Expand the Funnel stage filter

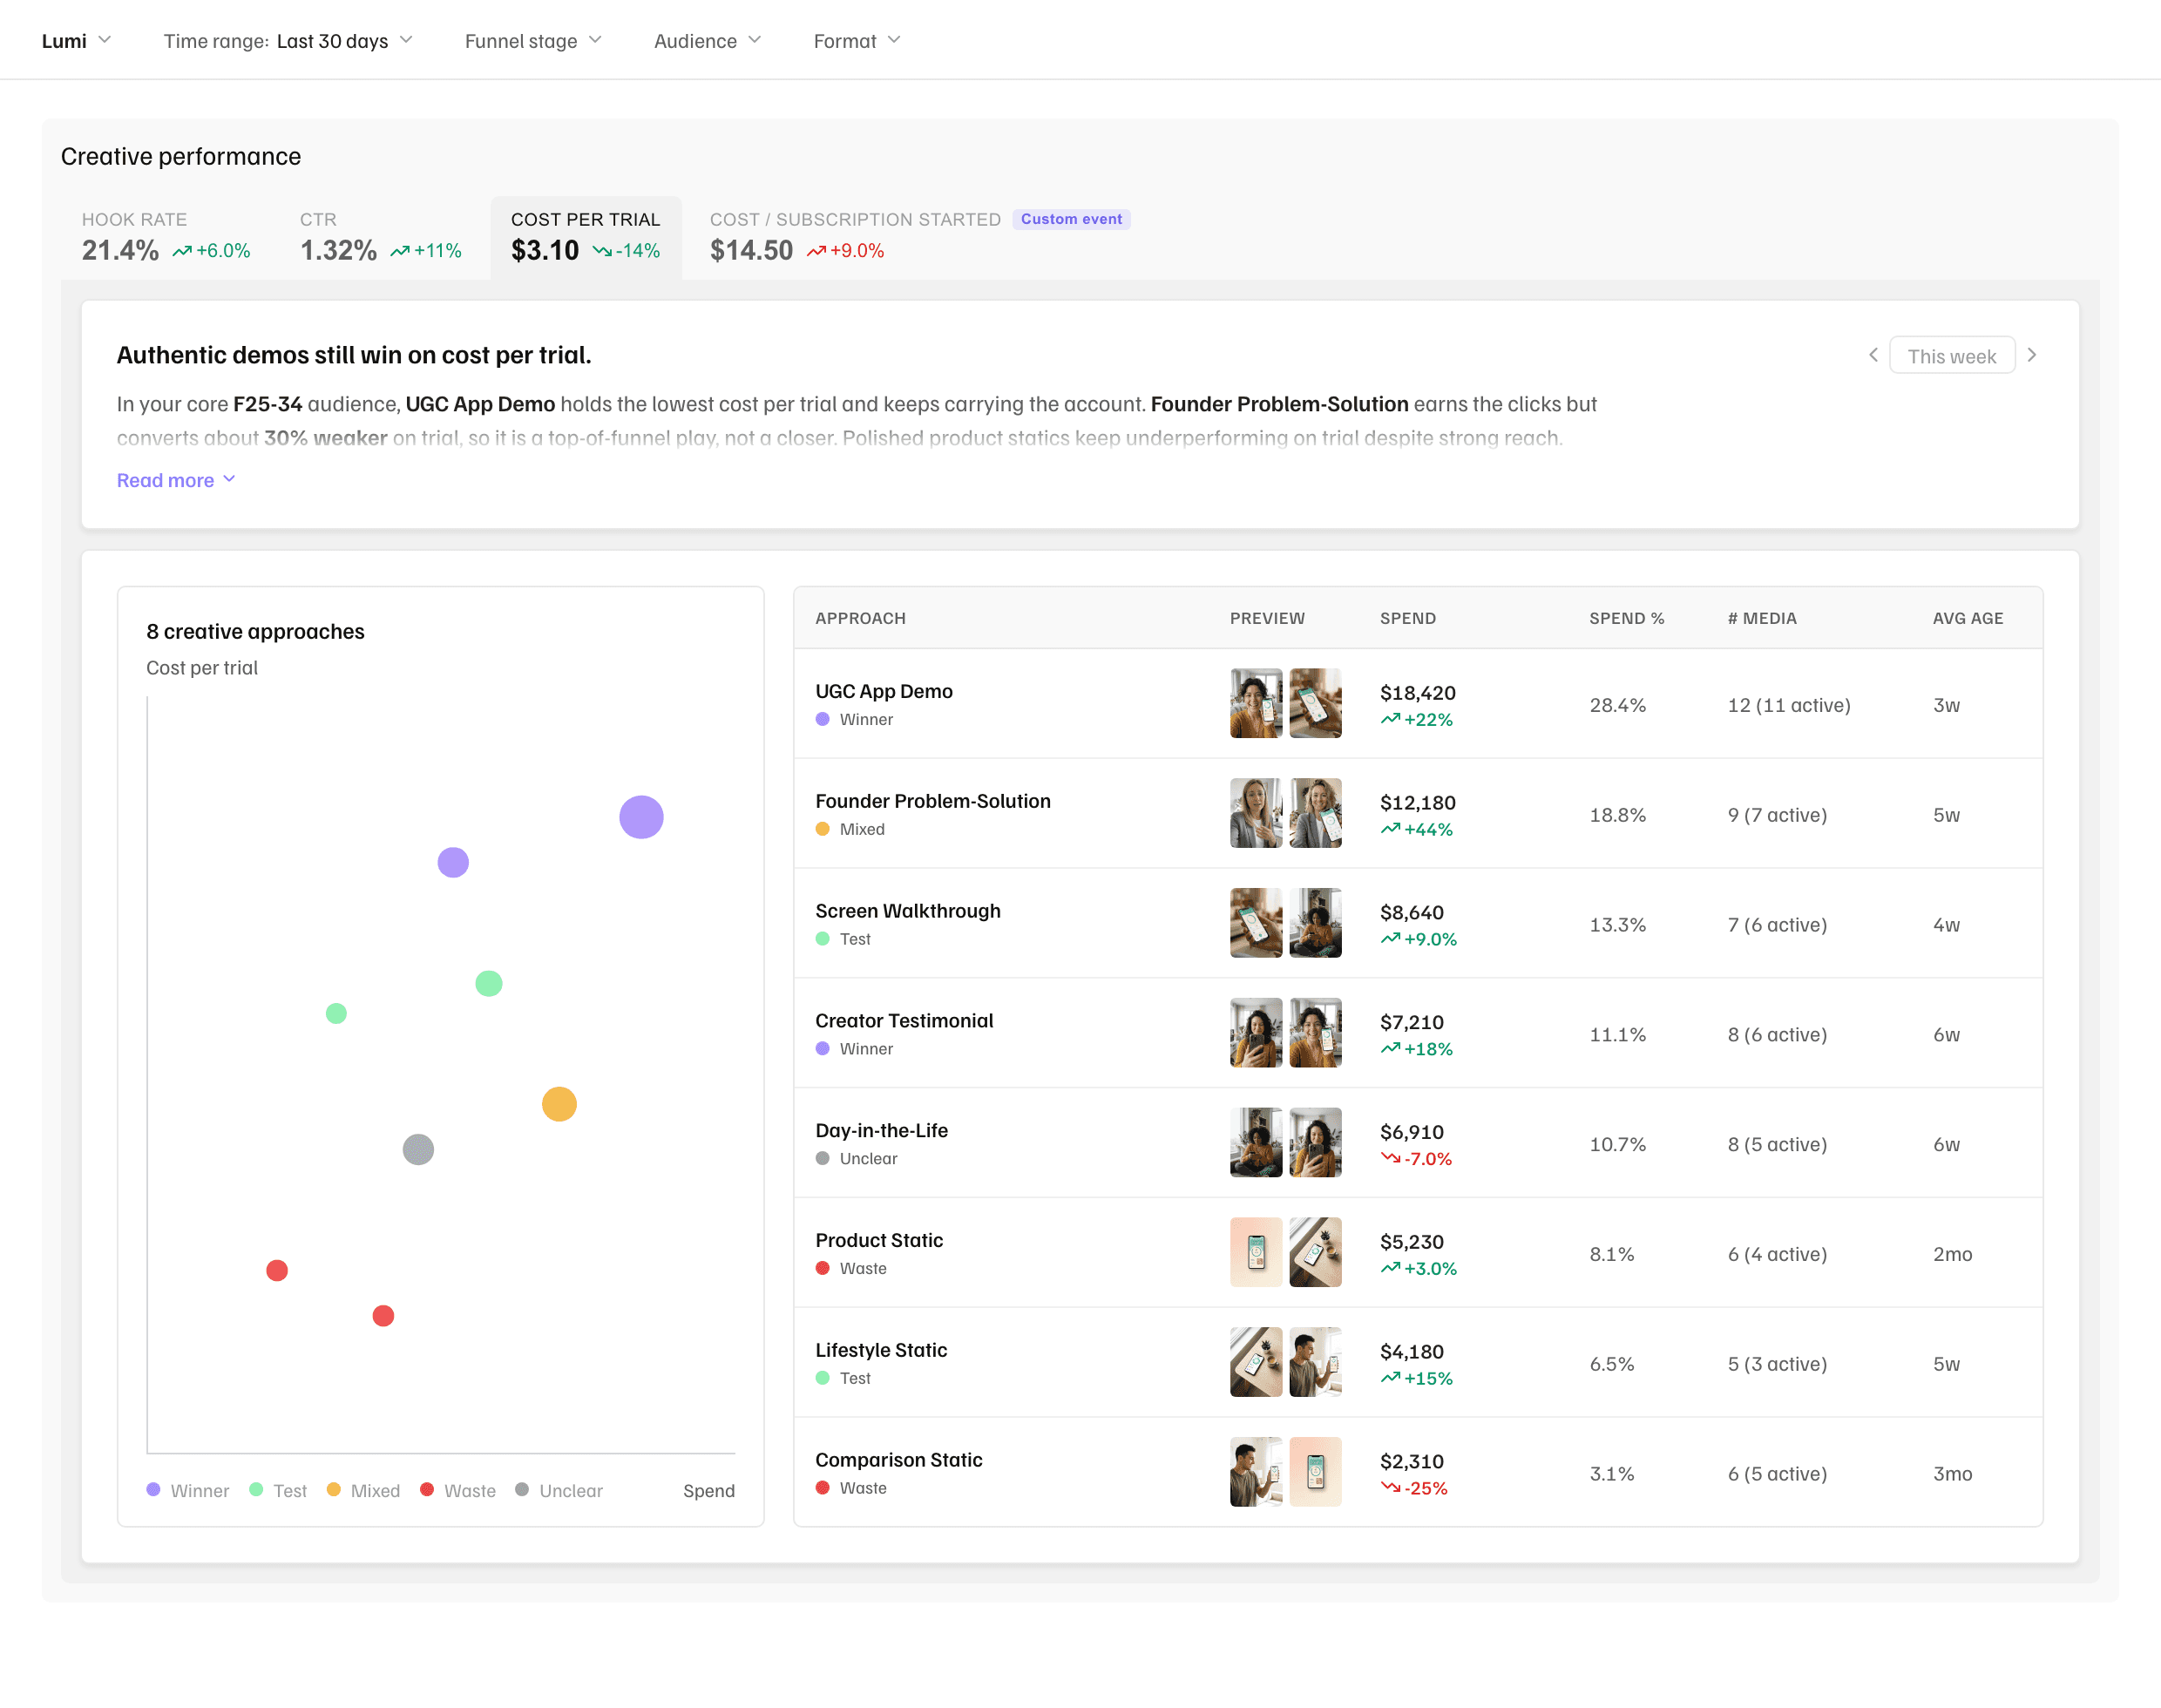(533, 41)
